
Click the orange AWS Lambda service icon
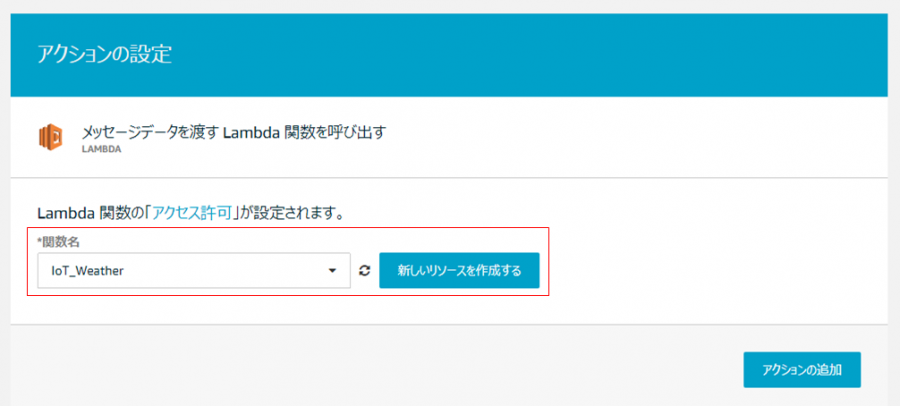pos(50,138)
